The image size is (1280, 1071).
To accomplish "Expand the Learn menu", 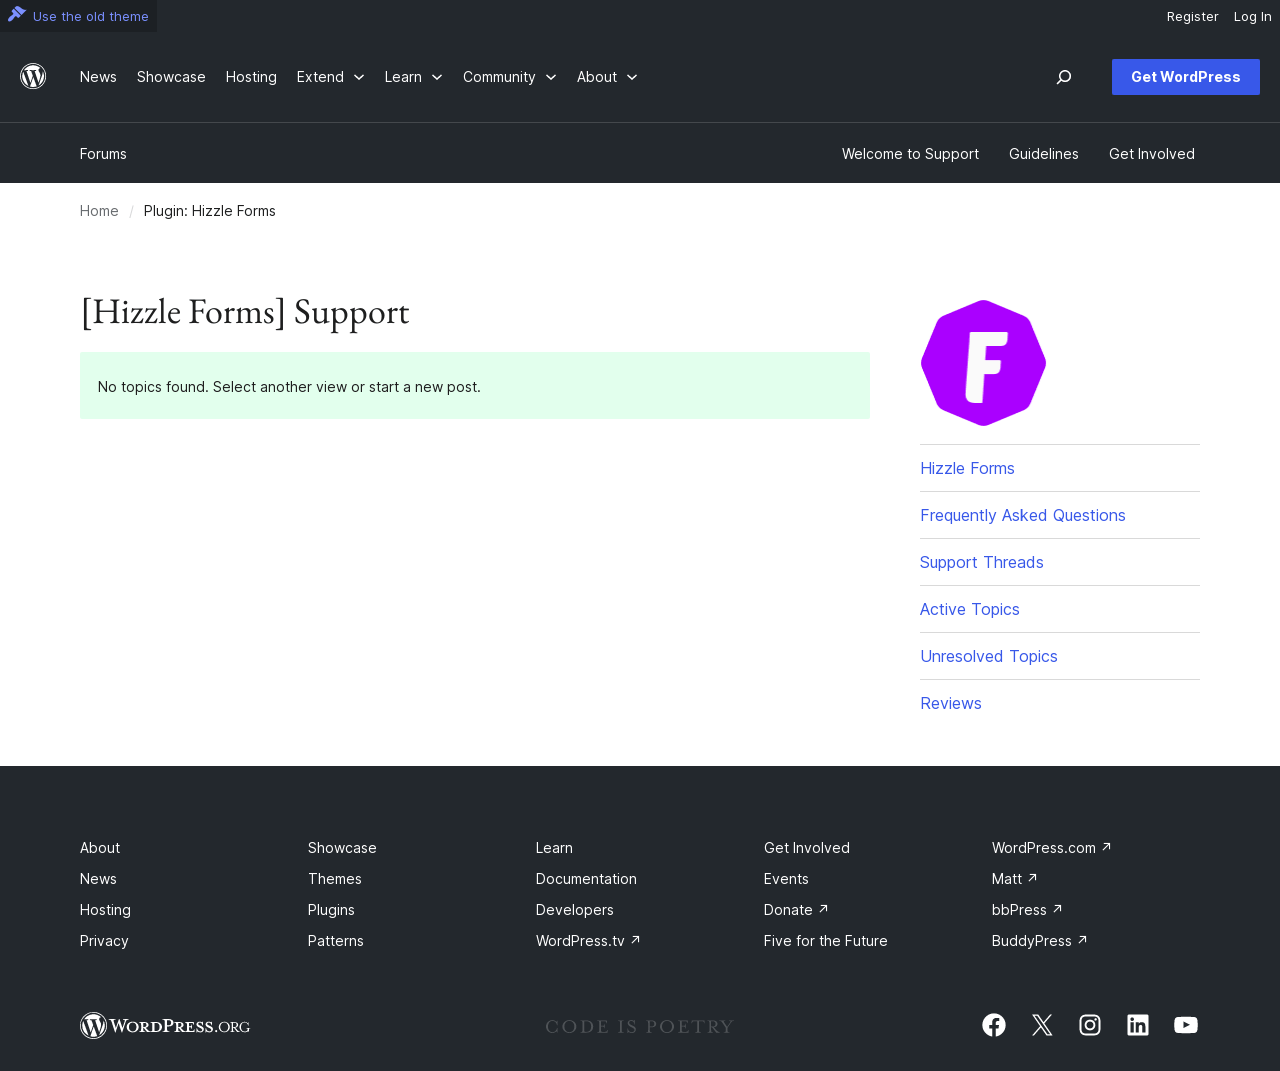I will [414, 77].
